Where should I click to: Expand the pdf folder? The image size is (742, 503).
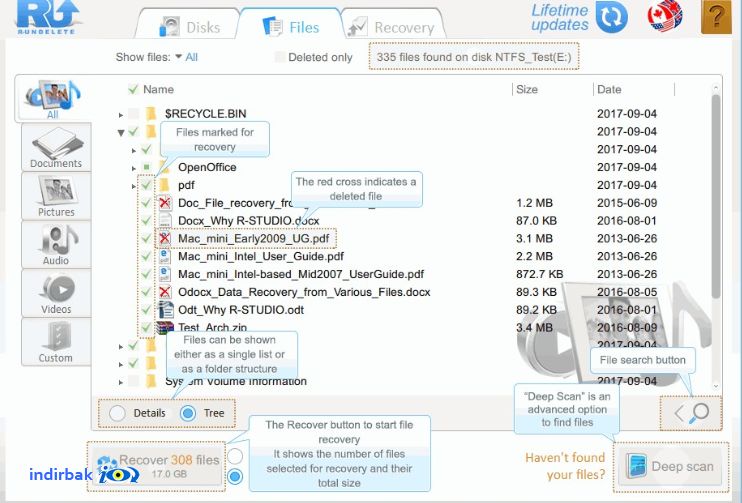[134, 186]
